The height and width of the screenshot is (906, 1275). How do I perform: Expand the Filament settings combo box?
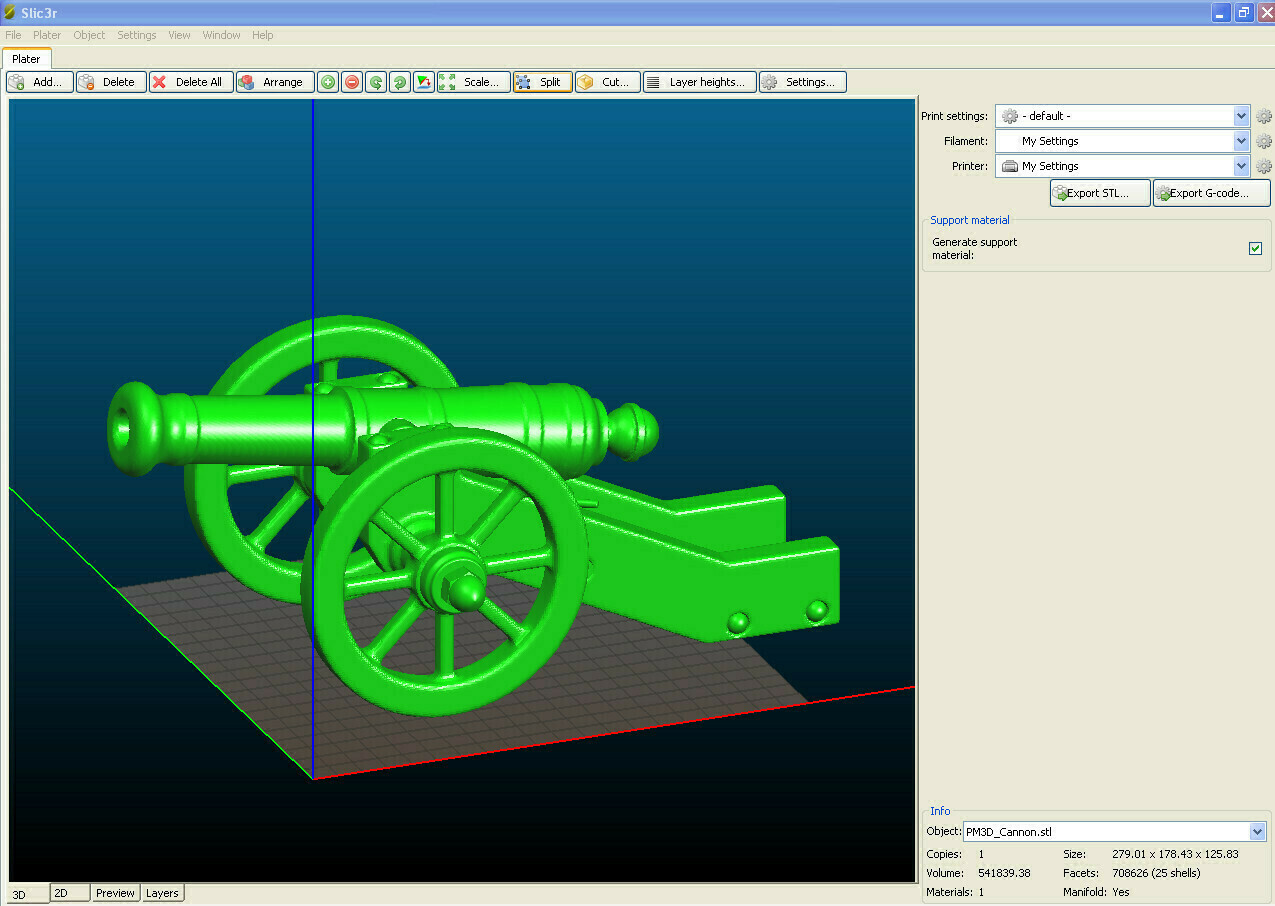pyautogui.click(x=1240, y=141)
